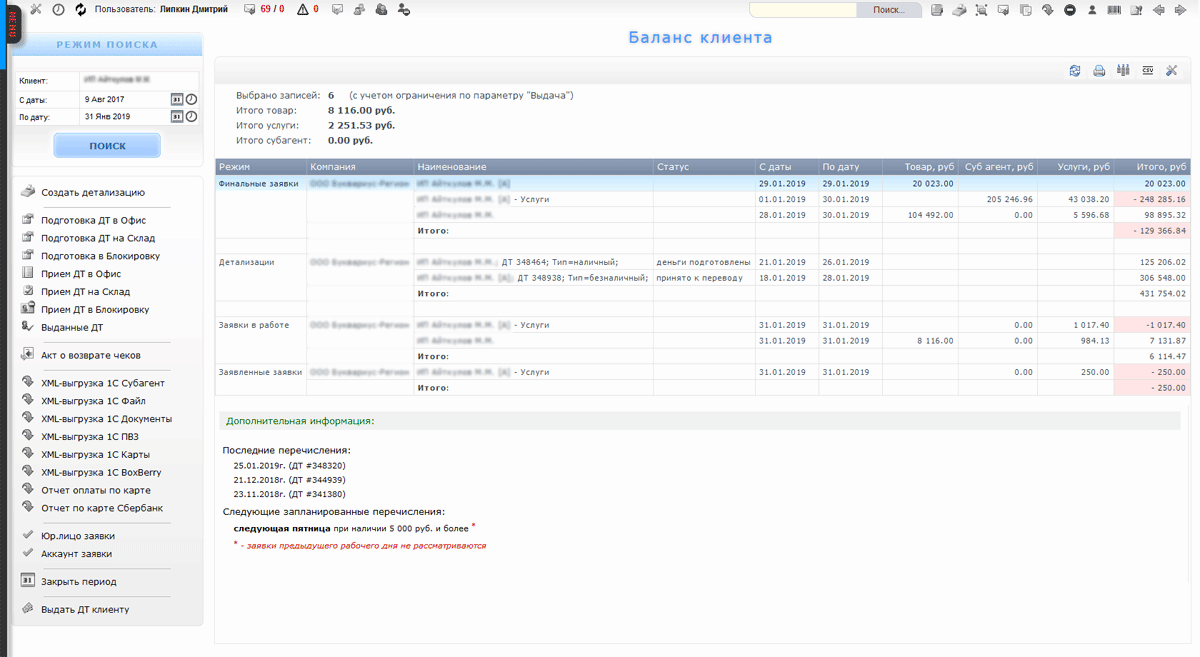
Task: Click the warning triangle alerts icon
Action: (303, 10)
